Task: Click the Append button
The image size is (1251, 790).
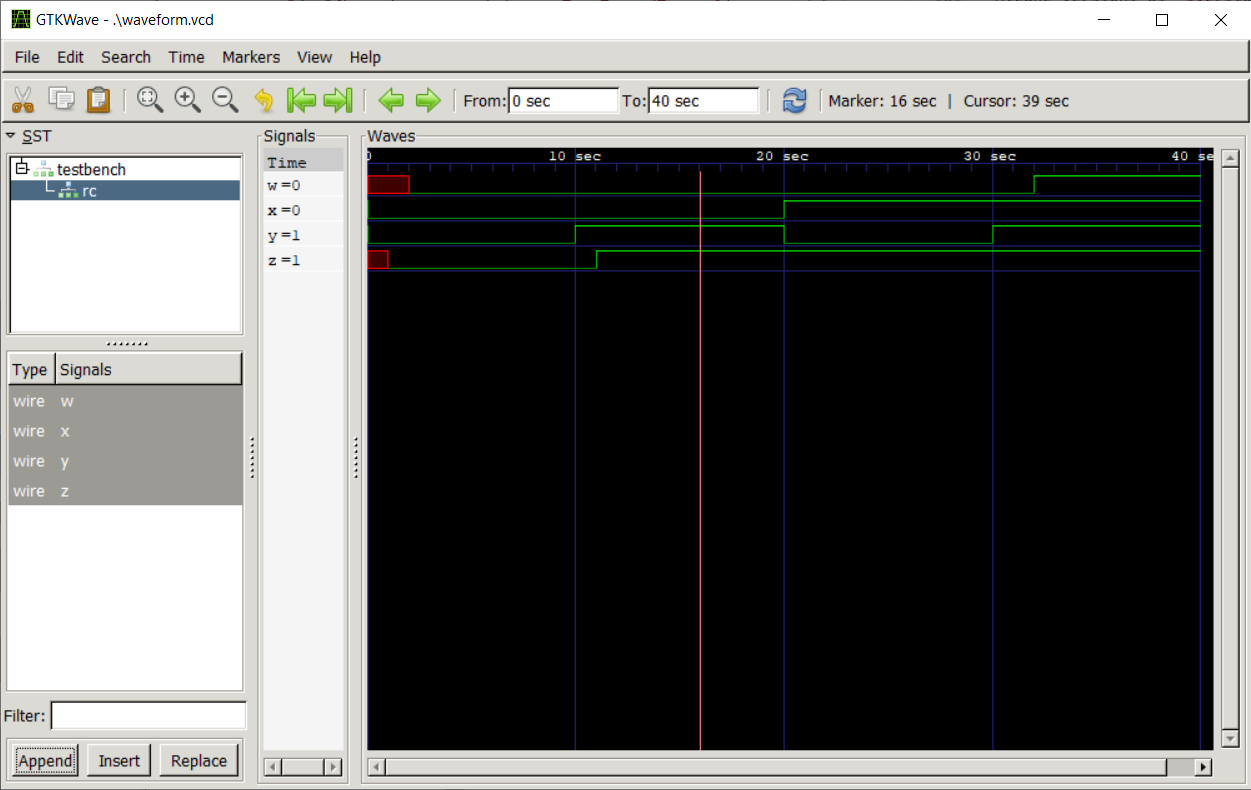Action: tap(45, 761)
